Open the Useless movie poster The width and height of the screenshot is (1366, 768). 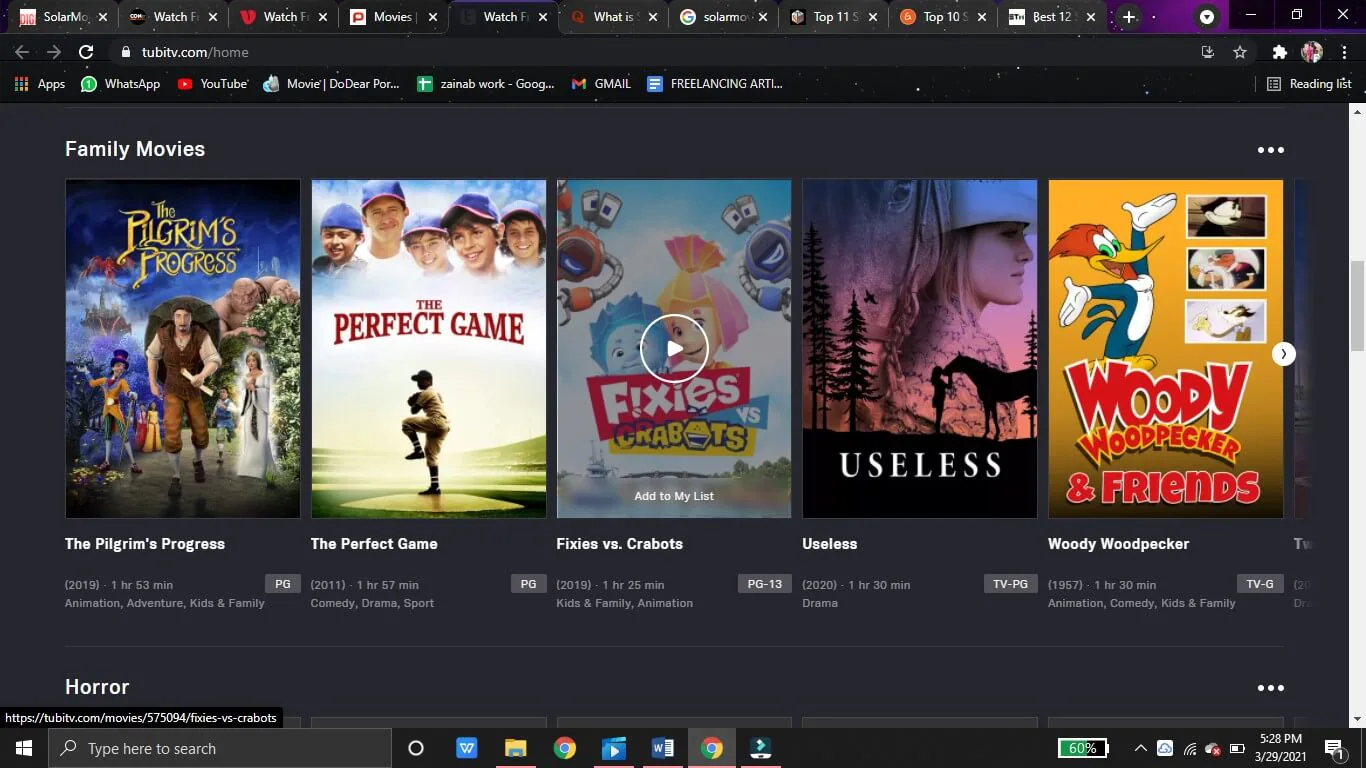coord(920,348)
